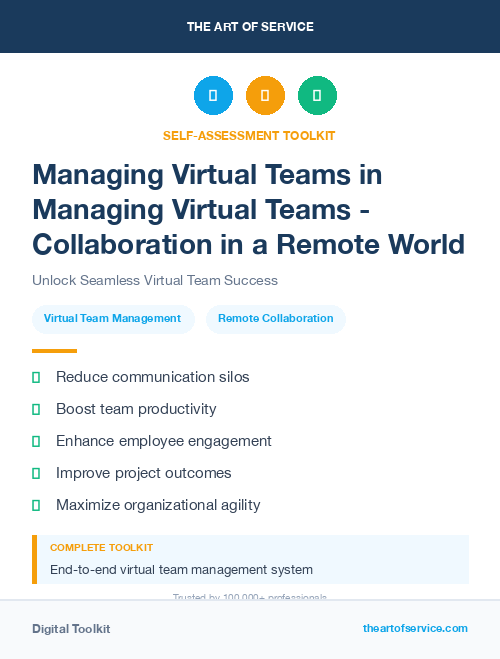Image resolution: width=500 pixels, height=659 pixels.
Task: Click bullet icon beside Boost team productivity
Action: [x=36, y=409]
